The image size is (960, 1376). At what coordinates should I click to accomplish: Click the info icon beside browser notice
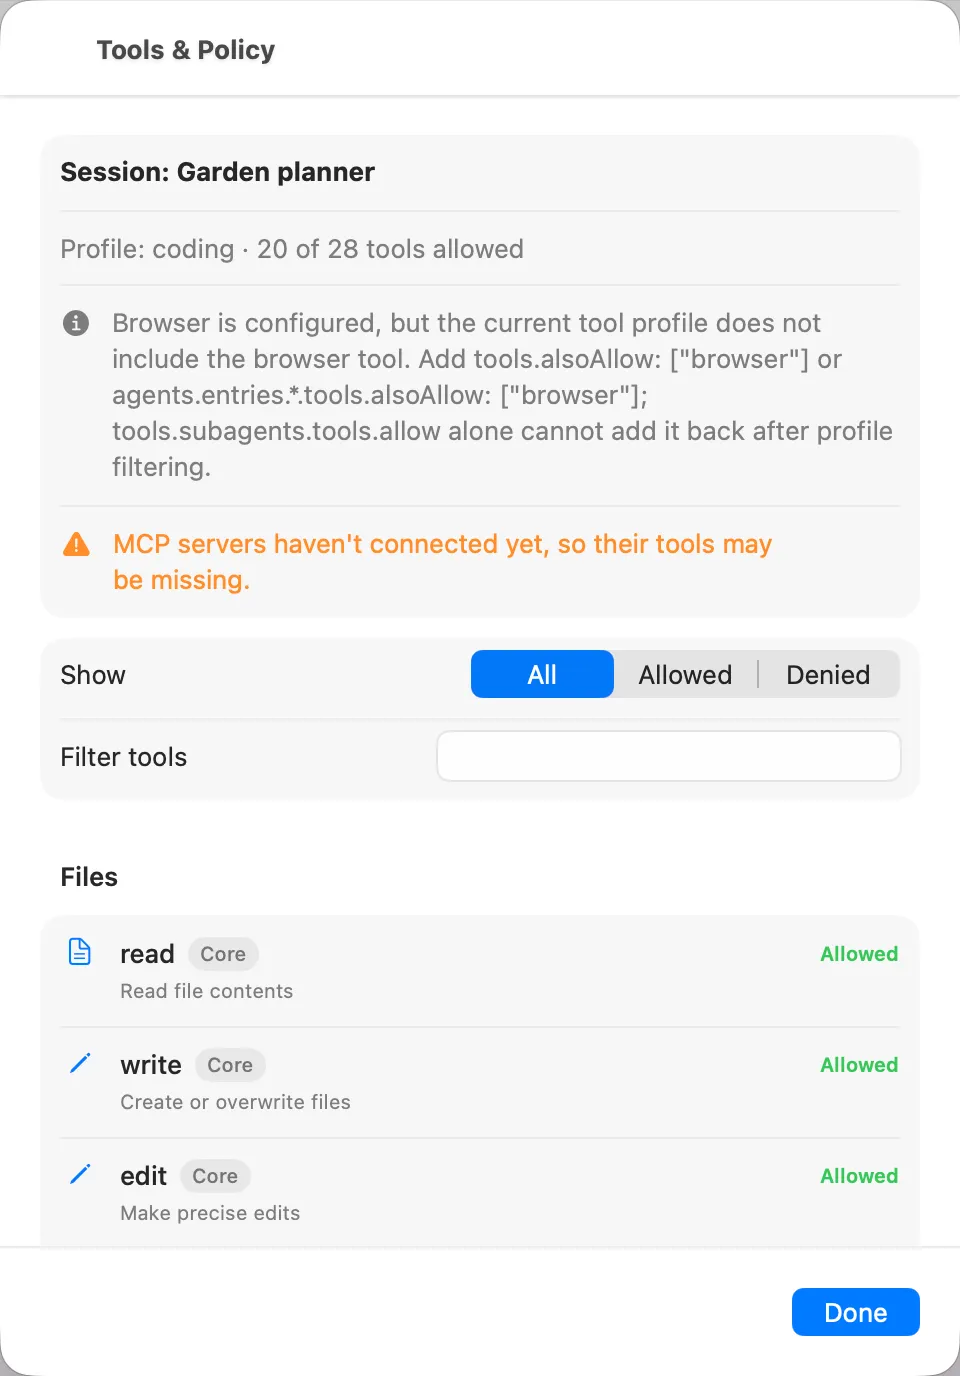[x=76, y=323]
